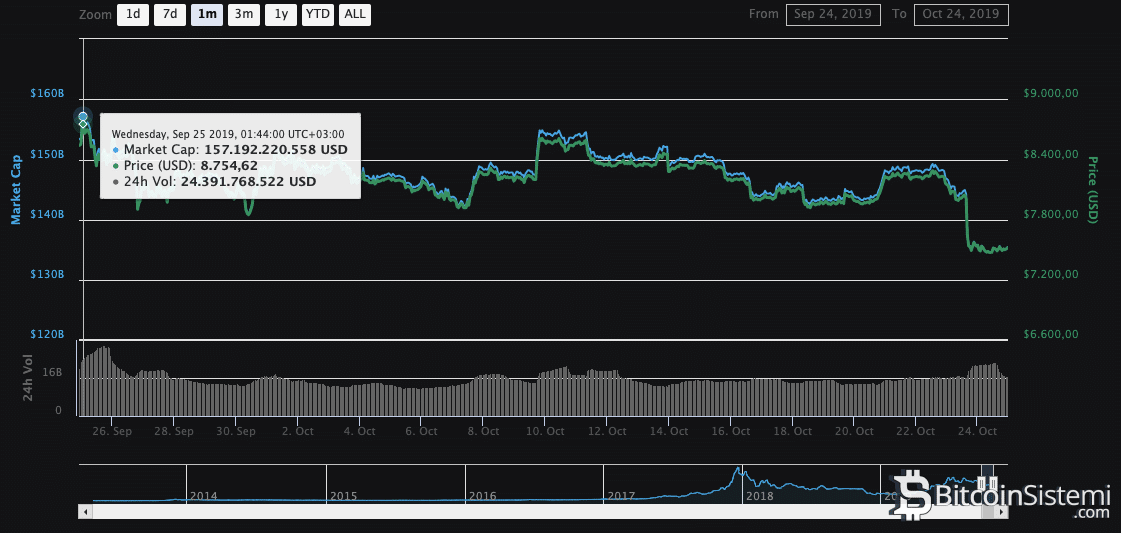Viewport: 1121px width, 533px height.
Task: Click the BitcoinSistemi logo icon
Action: coord(910,493)
